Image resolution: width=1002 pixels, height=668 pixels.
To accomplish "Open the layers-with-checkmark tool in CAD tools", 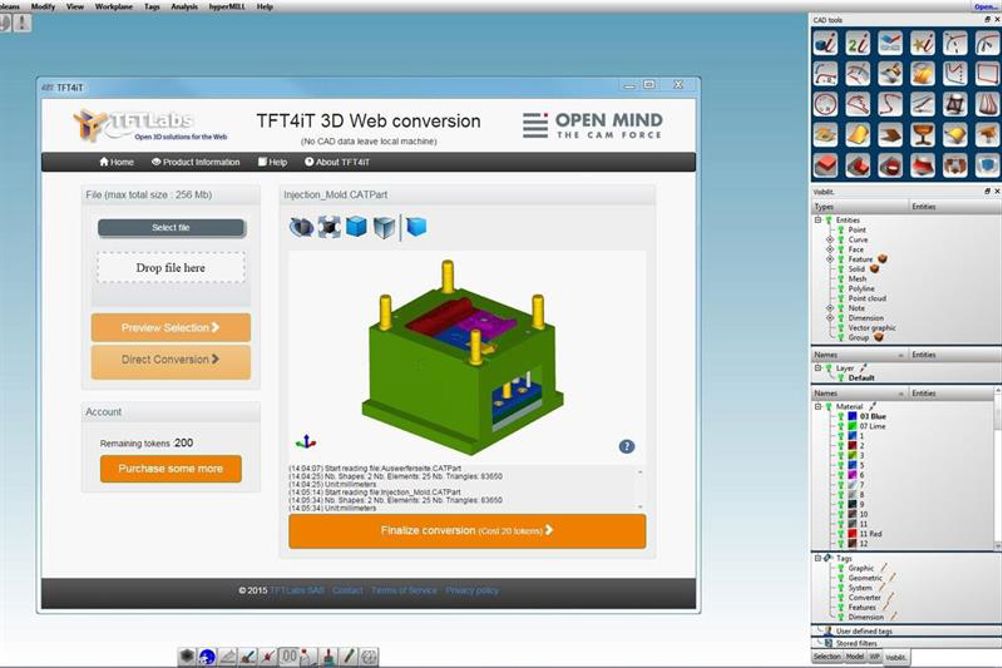I will pos(890,43).
